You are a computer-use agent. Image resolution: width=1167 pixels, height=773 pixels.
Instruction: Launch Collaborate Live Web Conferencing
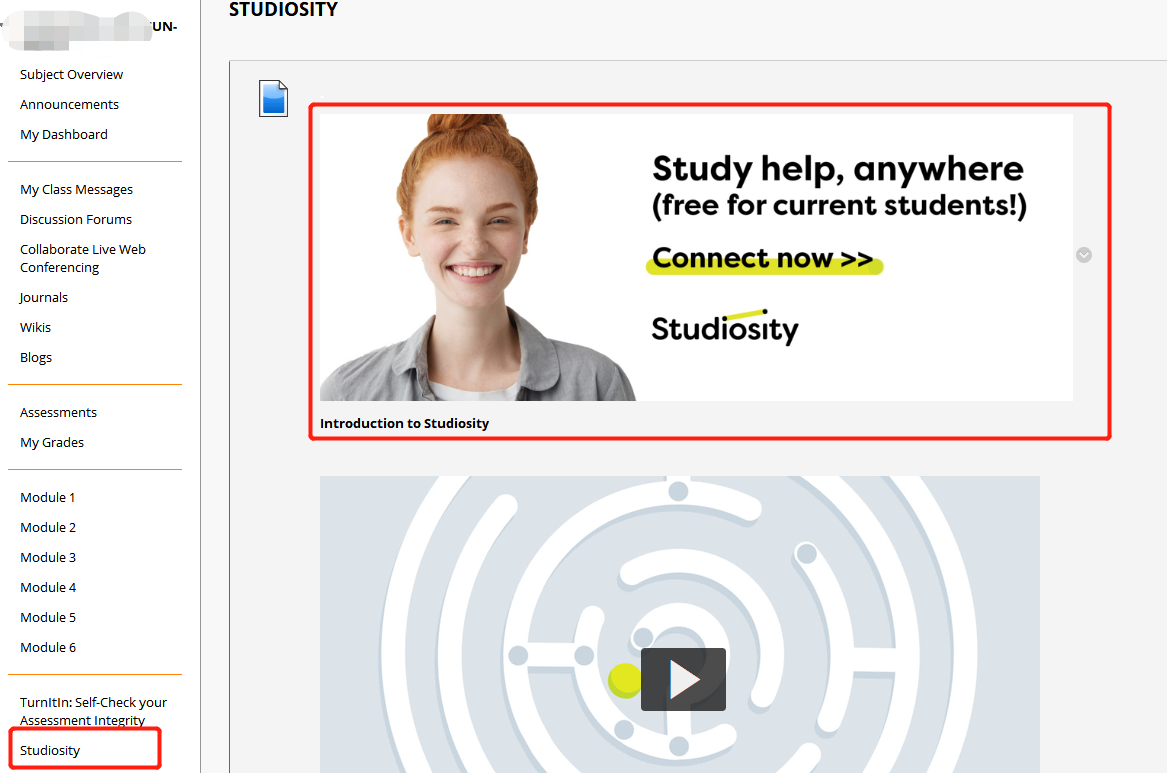pos(83,258)
